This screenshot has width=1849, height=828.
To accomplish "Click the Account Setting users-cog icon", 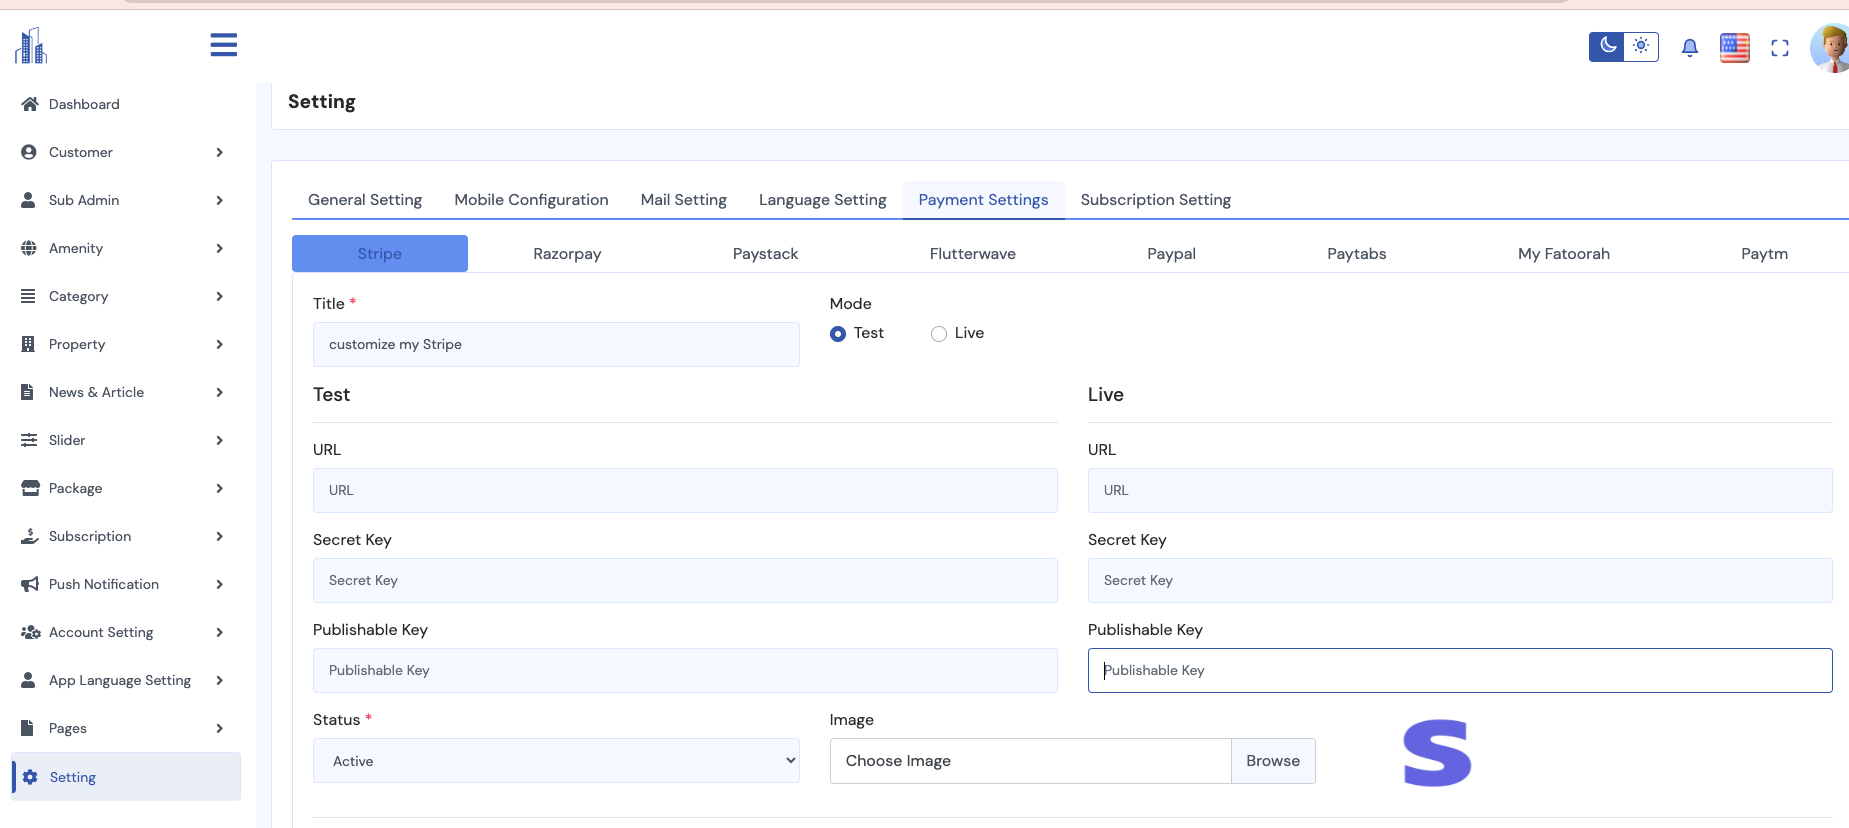I will (x=31, y=632).
